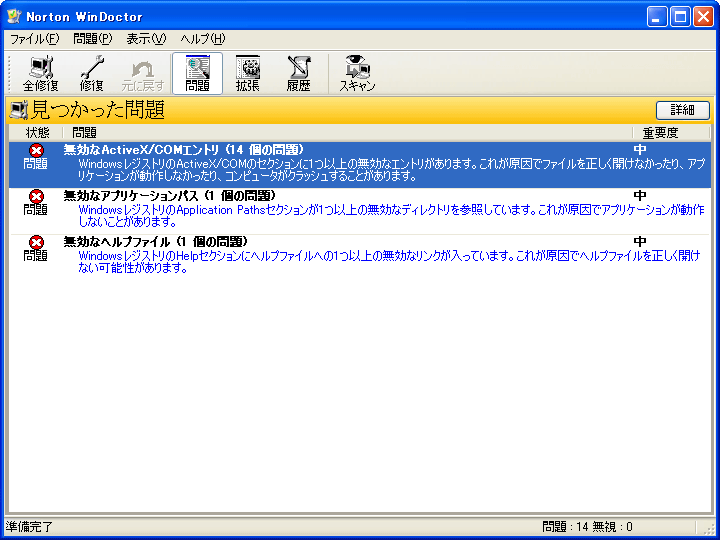Click the ActiveX/COM section description text
Screen dimensions: 720x540
point(392,170)
